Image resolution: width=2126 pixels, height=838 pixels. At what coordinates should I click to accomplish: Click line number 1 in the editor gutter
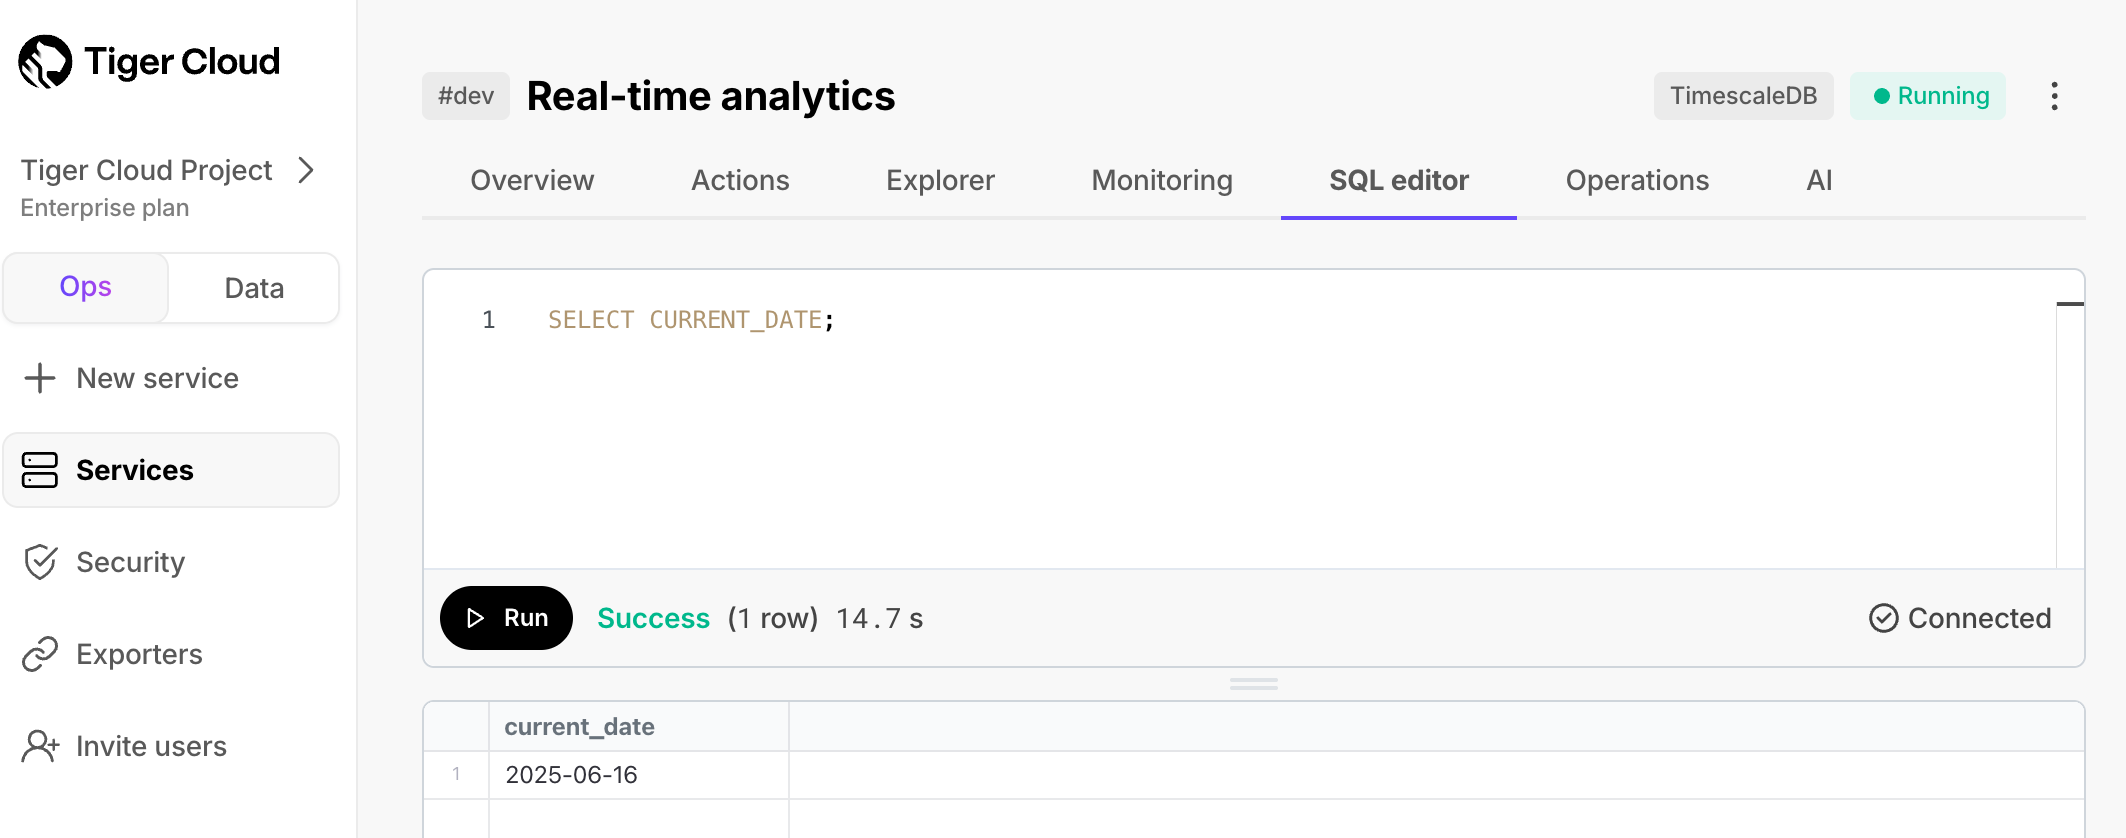coord(489,320)
